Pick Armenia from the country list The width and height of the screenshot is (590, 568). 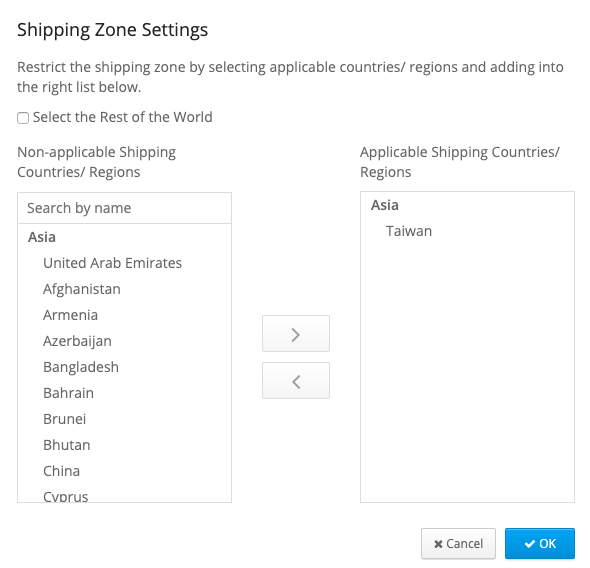pyautogui.click(x=70, y=315)
